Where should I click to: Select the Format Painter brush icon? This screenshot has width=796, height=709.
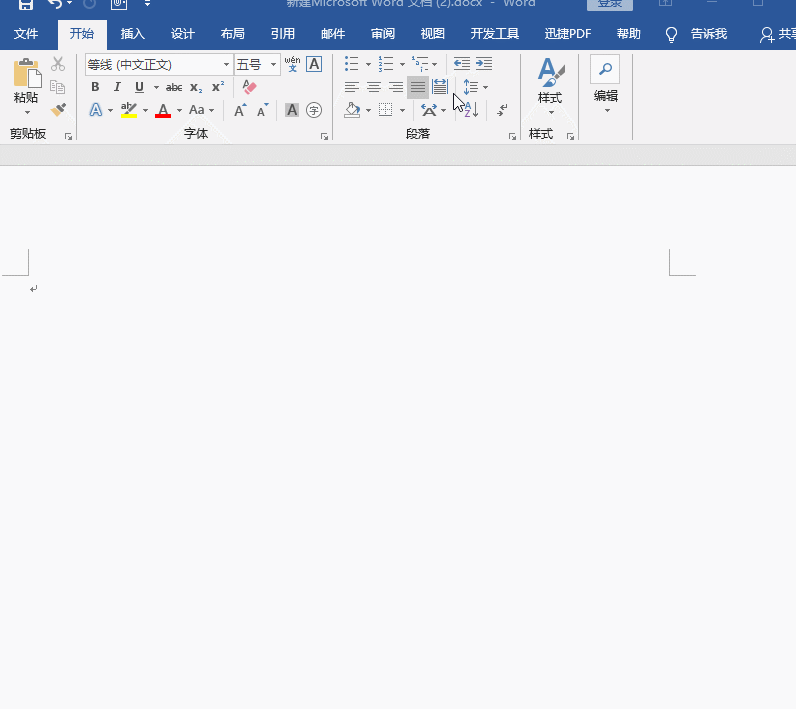pos(58,110)
